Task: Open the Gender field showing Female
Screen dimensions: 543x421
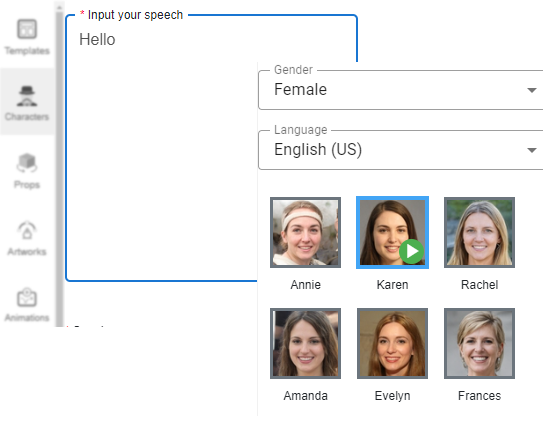Action: pyautogui.click(x=401, y=90)
